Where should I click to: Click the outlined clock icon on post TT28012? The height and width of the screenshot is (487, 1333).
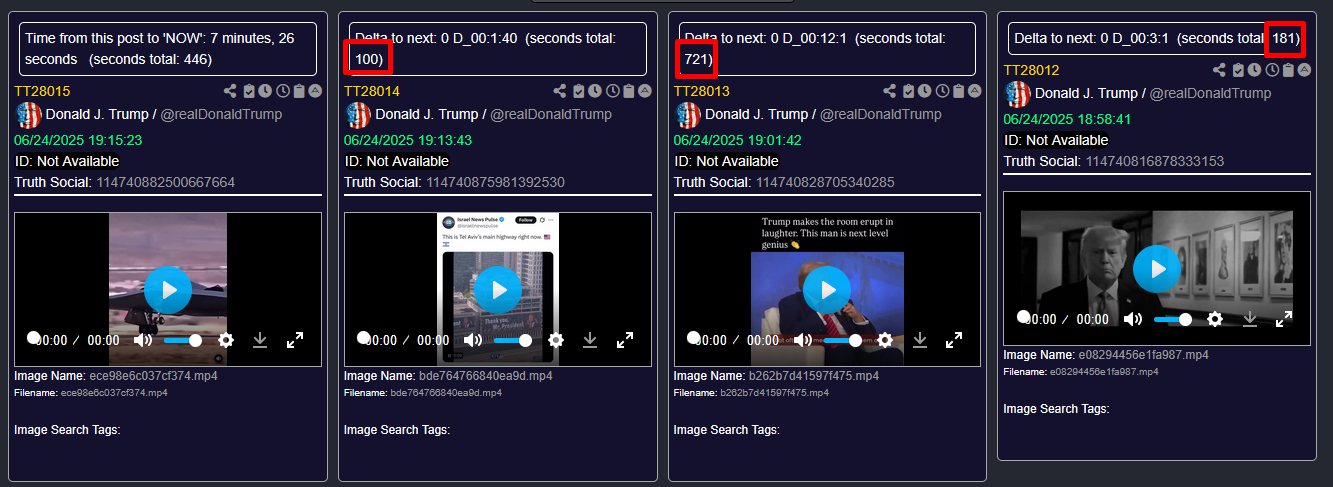point(1272,70)
